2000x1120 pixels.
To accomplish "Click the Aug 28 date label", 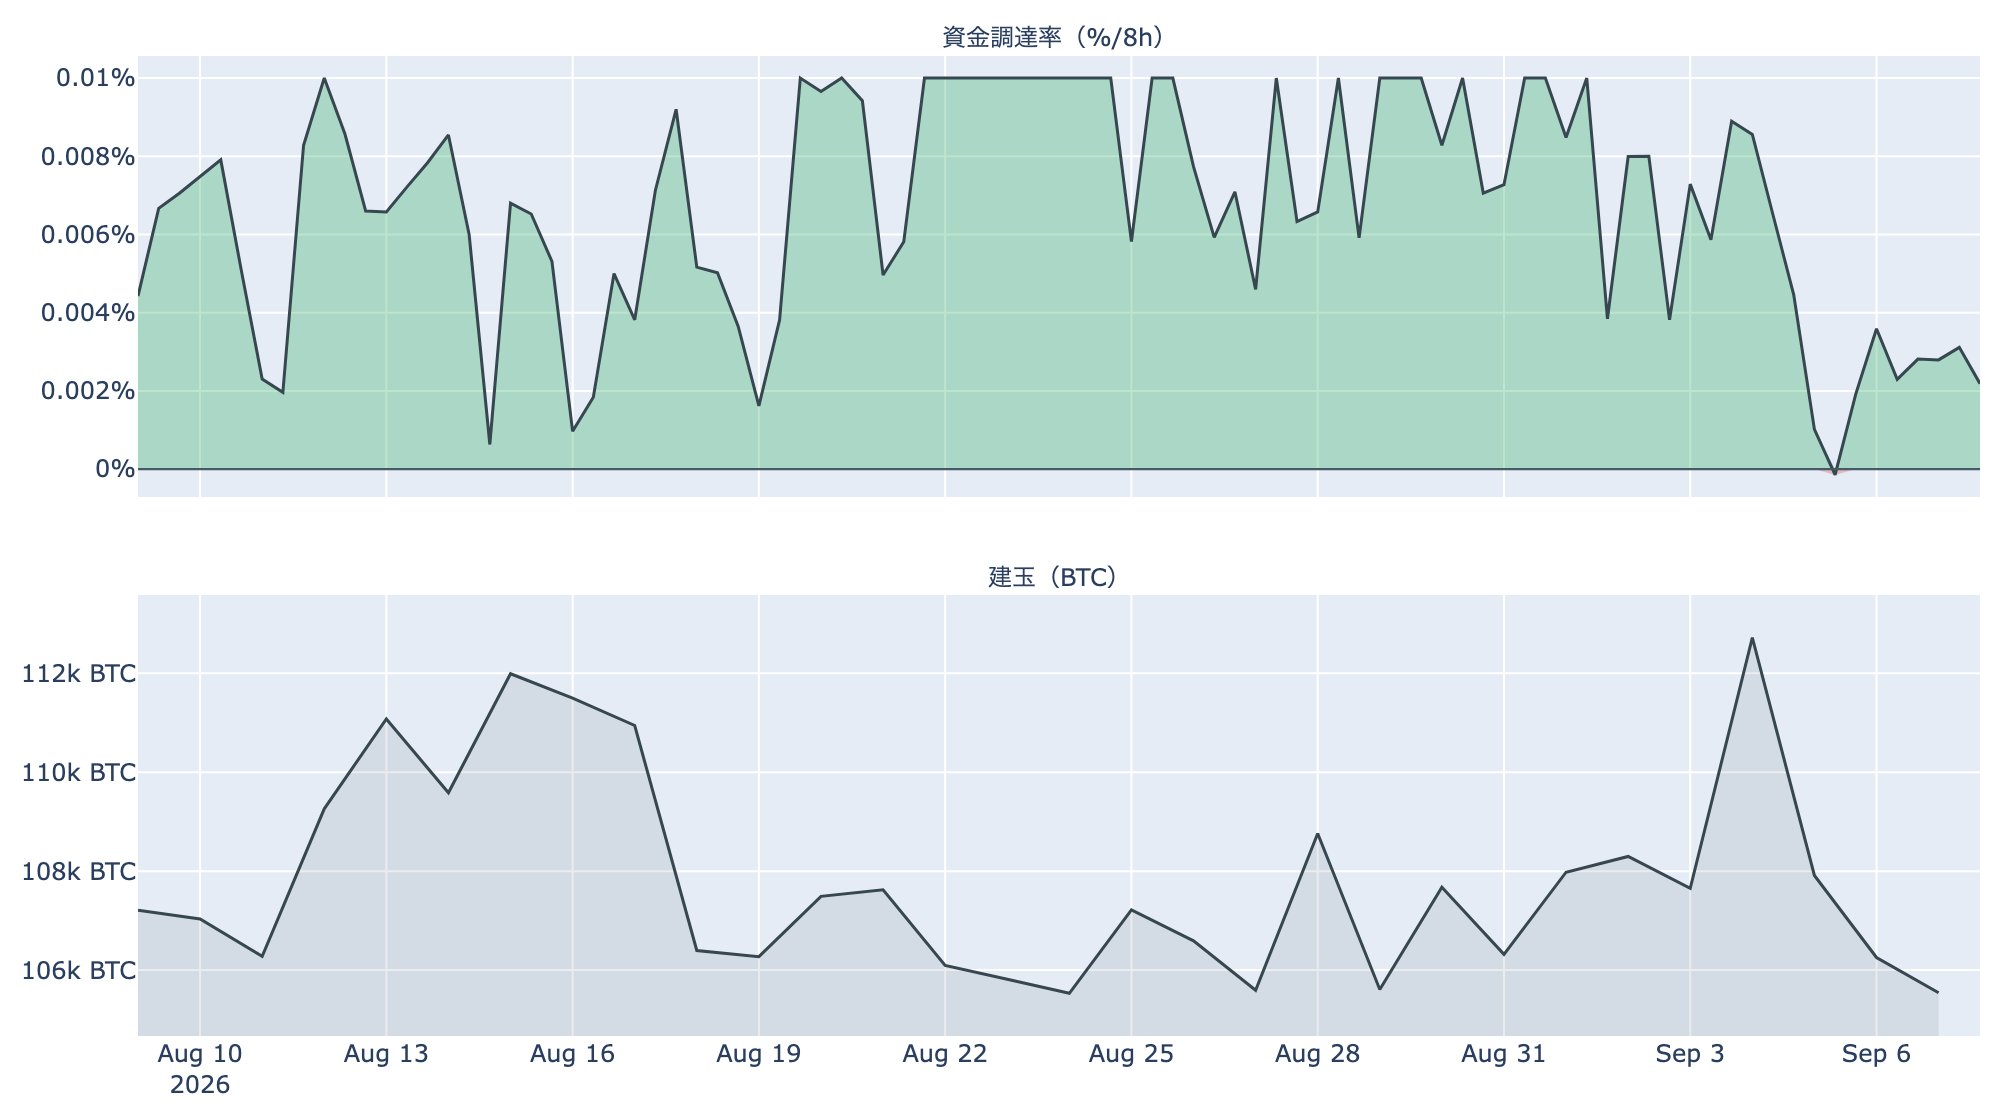I will click(1318, 1054).
